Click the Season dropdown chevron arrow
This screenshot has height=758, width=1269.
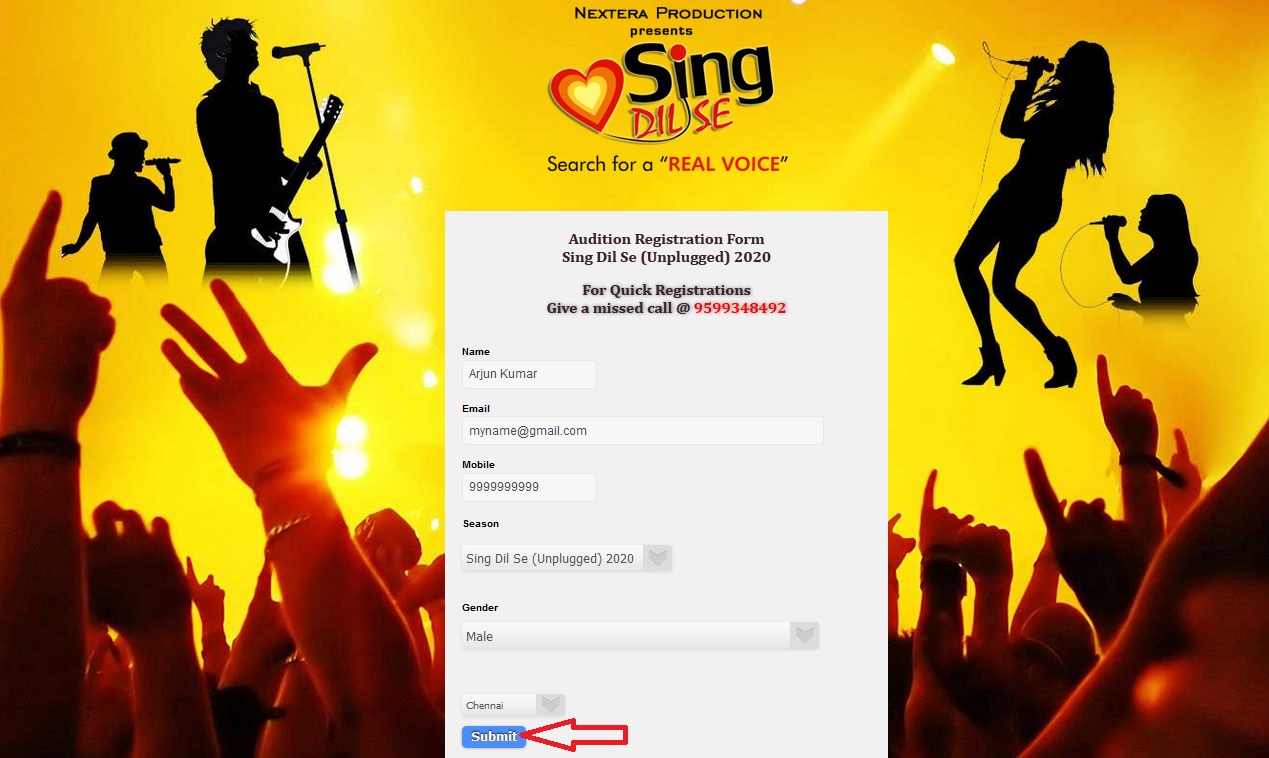(x=657, y=558)
